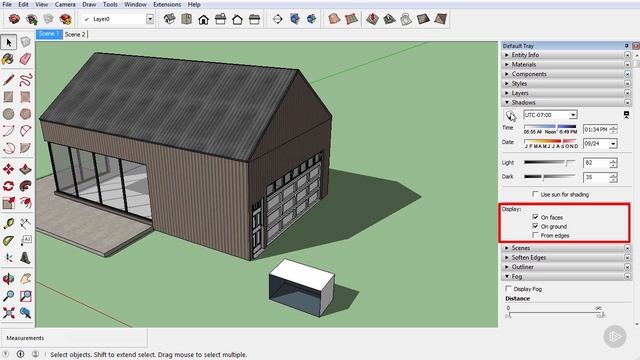
Task: Uncheck On ground display option
Action: coord(535,226)
